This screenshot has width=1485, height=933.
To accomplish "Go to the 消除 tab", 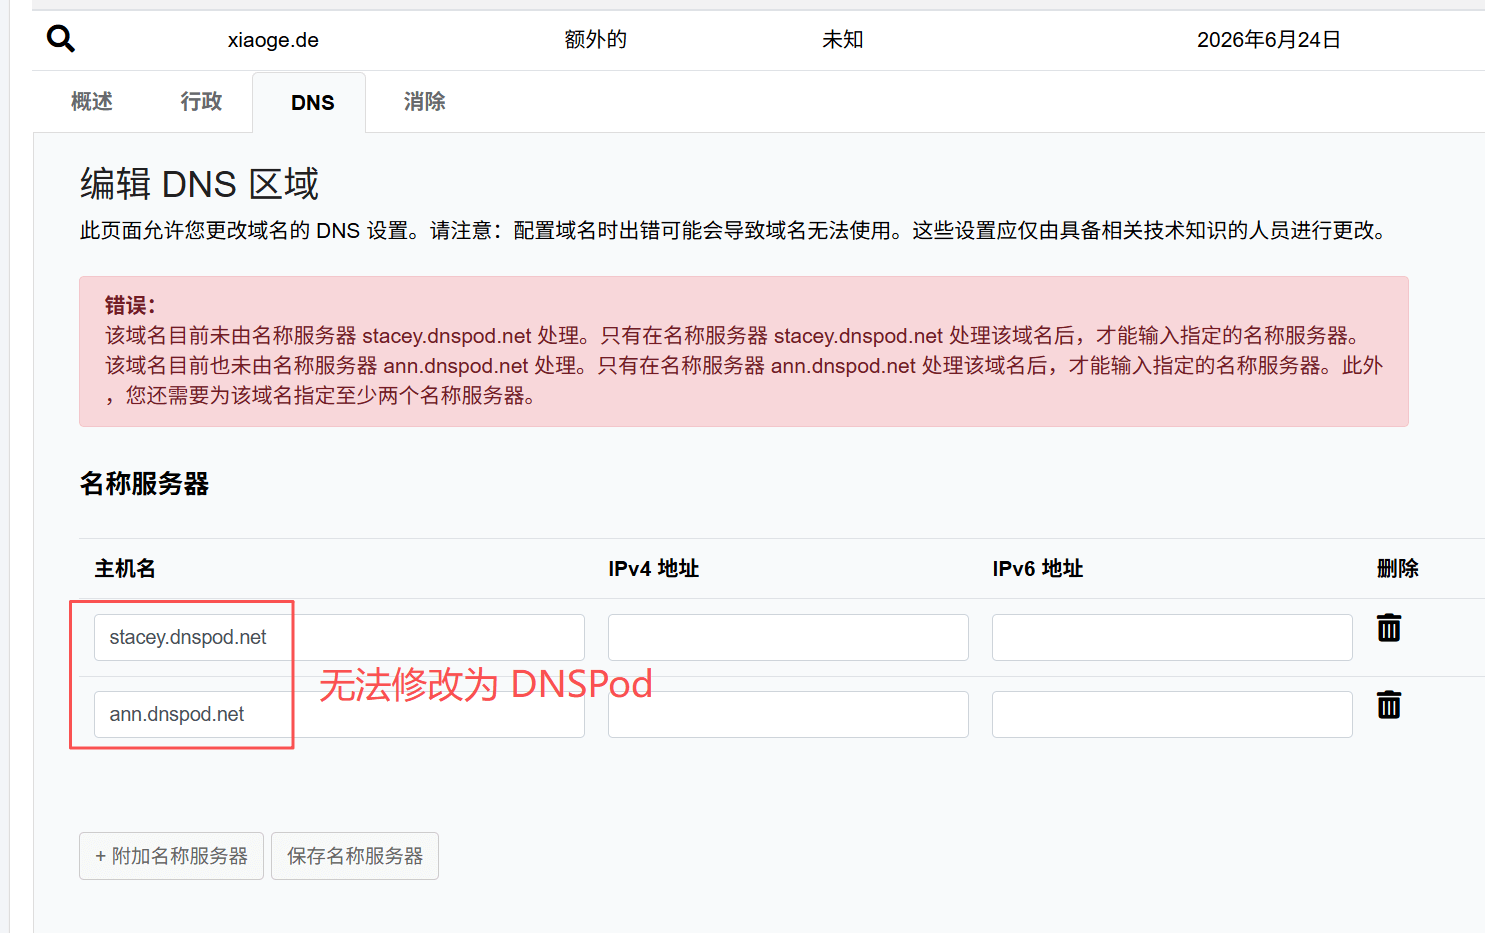I will [x=424, y=102].
